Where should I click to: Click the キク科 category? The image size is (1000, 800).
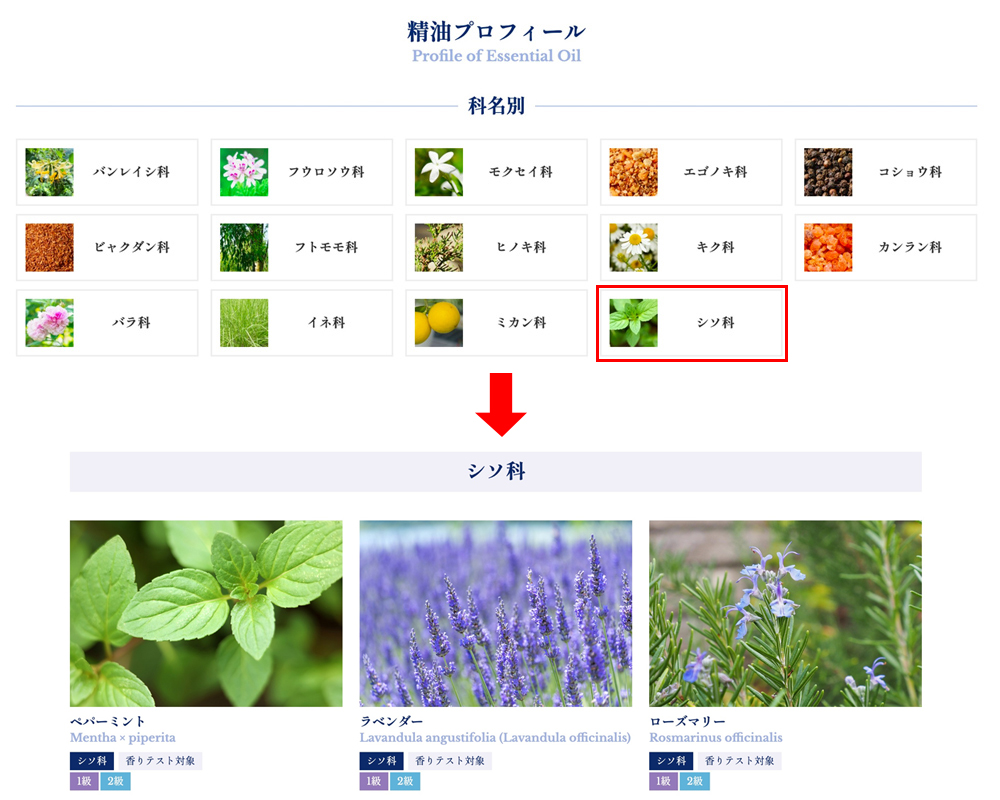click(x=690, y=247)
